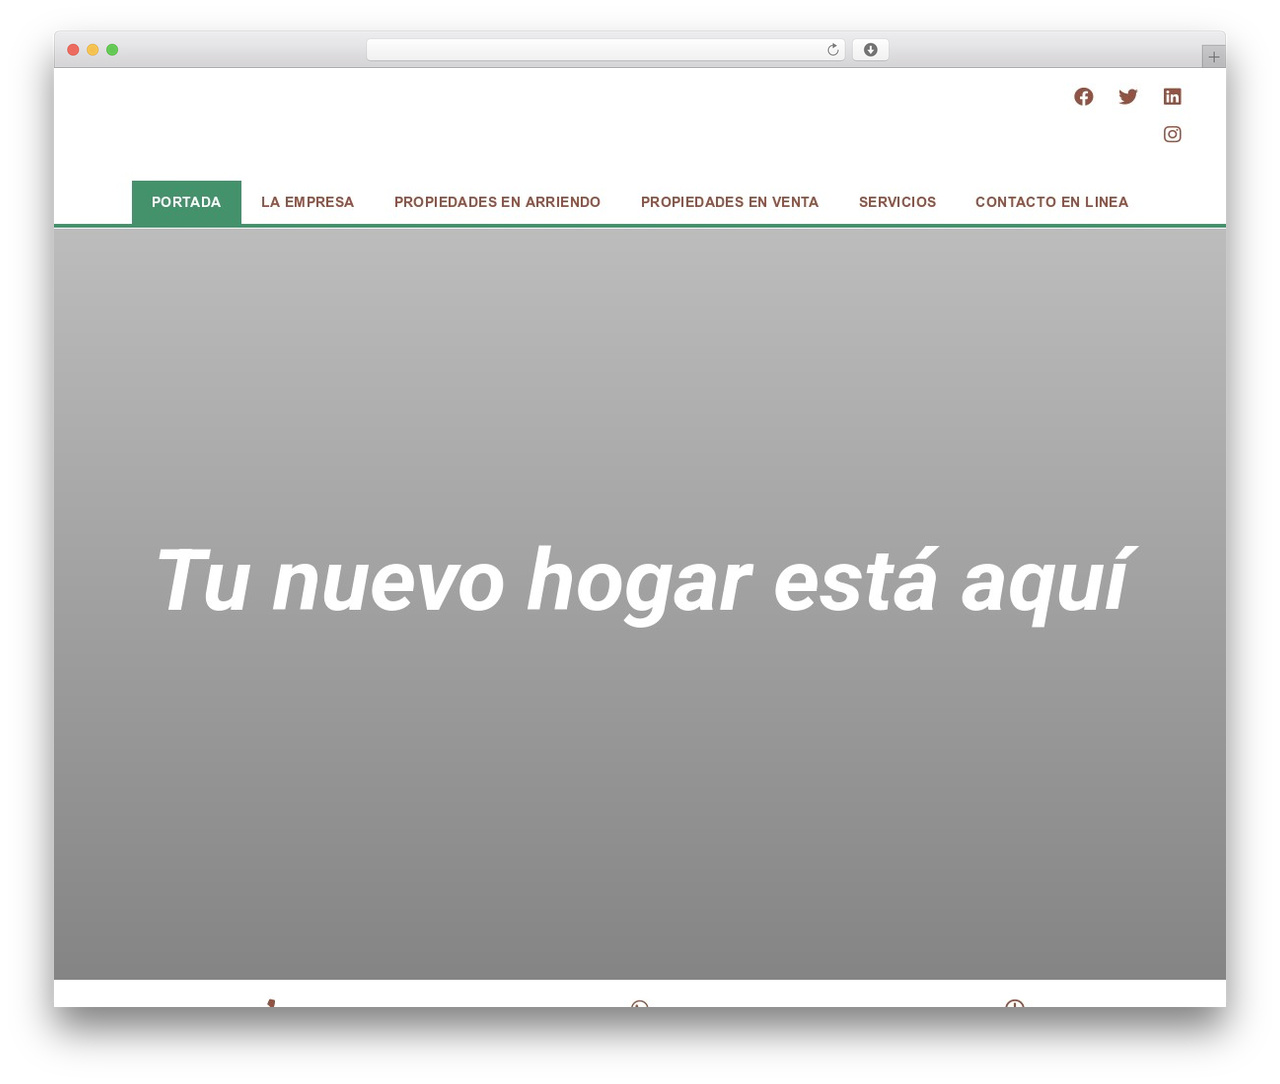Select the PORTADA menu item
This screenshot has width=1280, height=1084.
click(x=186, y=202)
